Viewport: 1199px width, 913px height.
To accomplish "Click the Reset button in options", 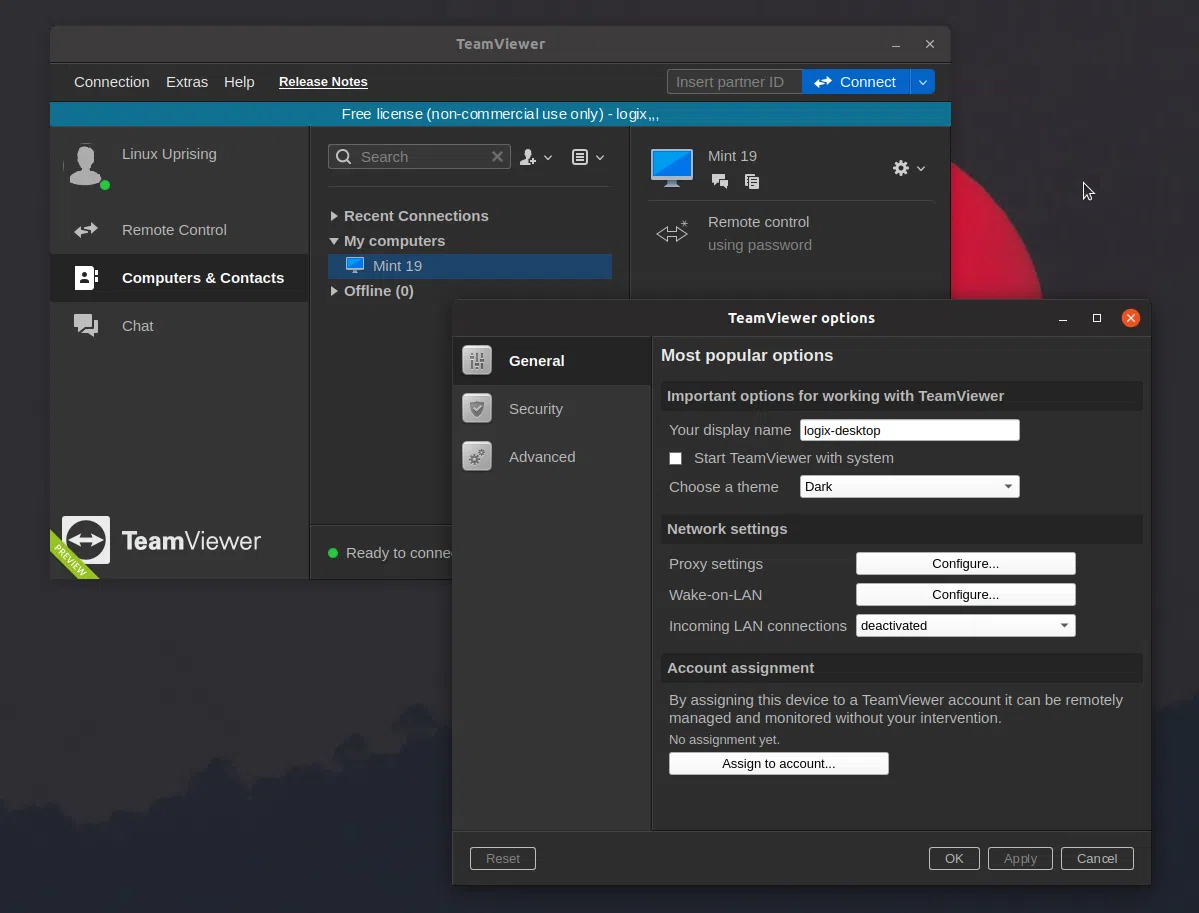I will [502, 858].
